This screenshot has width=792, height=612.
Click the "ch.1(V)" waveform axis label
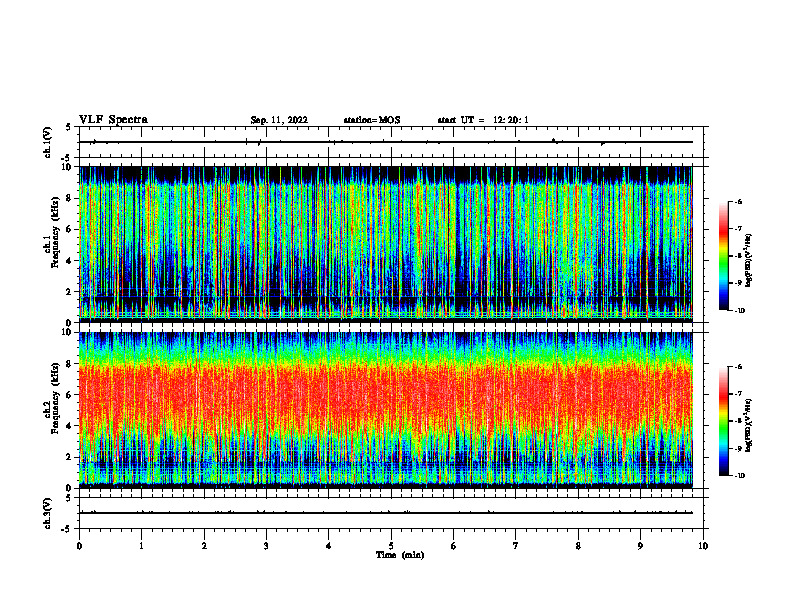[x=47, y=142]
